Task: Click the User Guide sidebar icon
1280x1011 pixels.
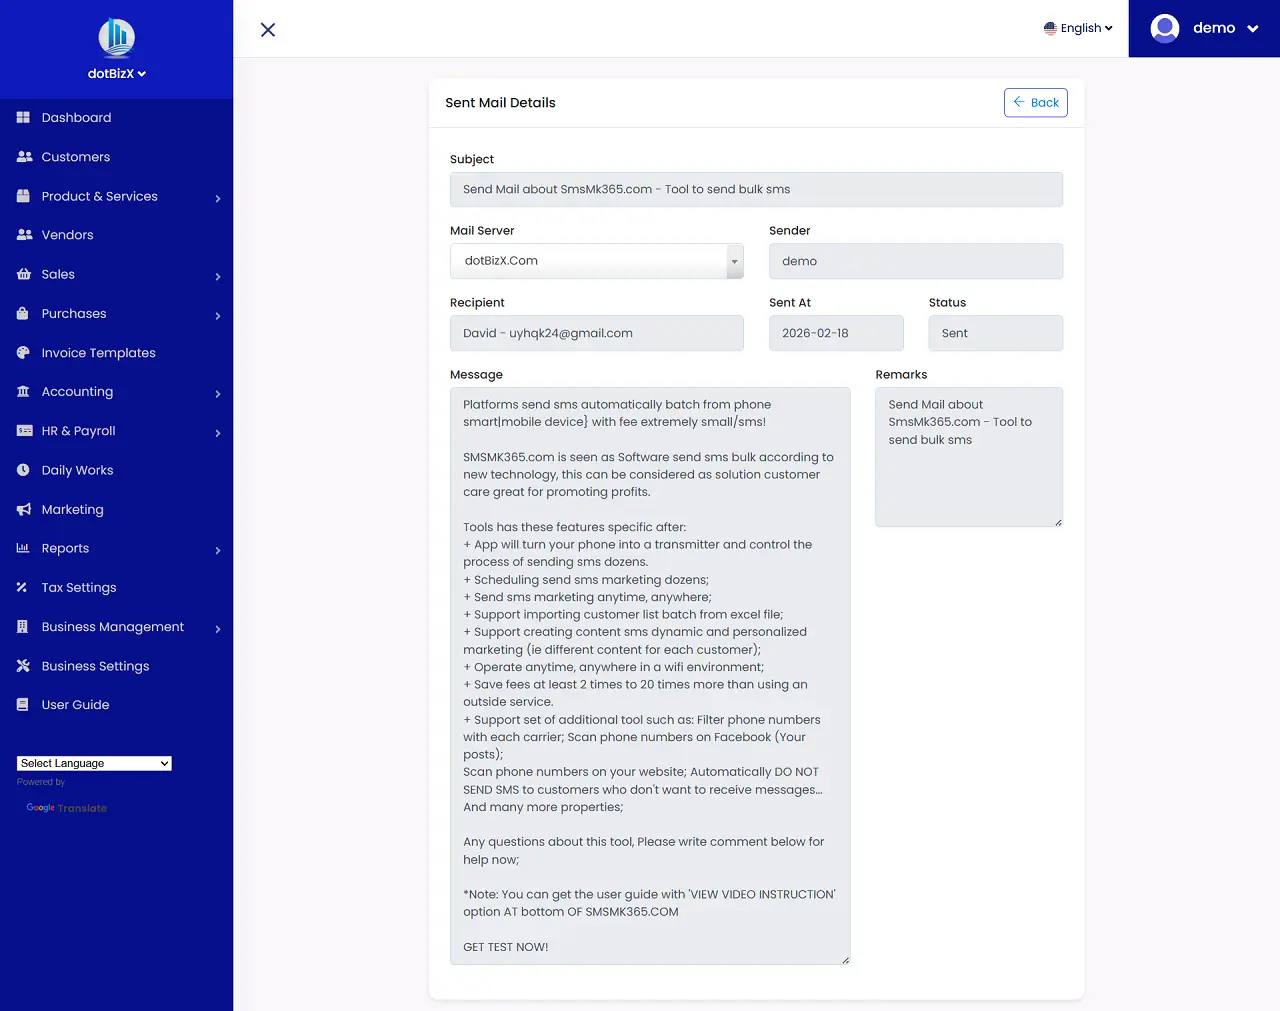Action: click(x=21, y=704)
